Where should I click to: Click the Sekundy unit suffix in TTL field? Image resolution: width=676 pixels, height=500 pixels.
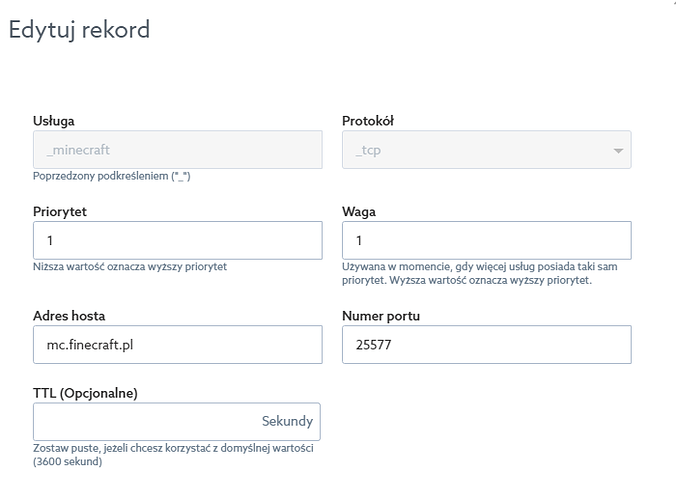tap(287, 421)
